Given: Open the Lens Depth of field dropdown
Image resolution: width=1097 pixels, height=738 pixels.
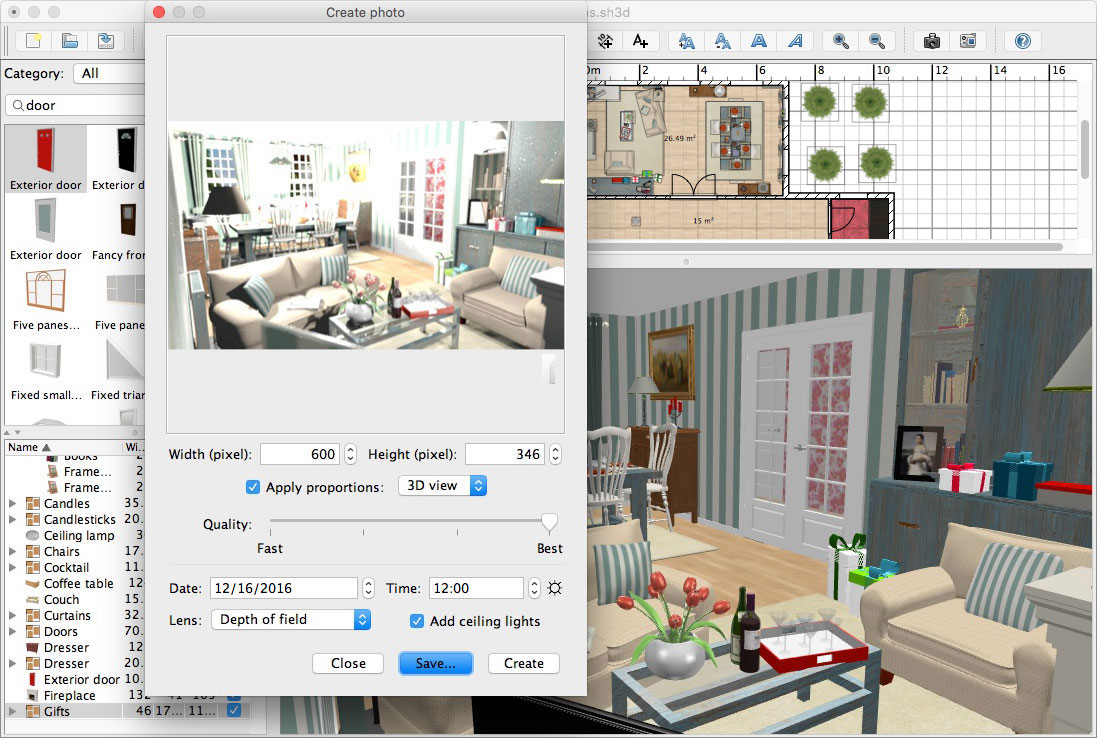Looking at the screenshot, I should 291,620.
